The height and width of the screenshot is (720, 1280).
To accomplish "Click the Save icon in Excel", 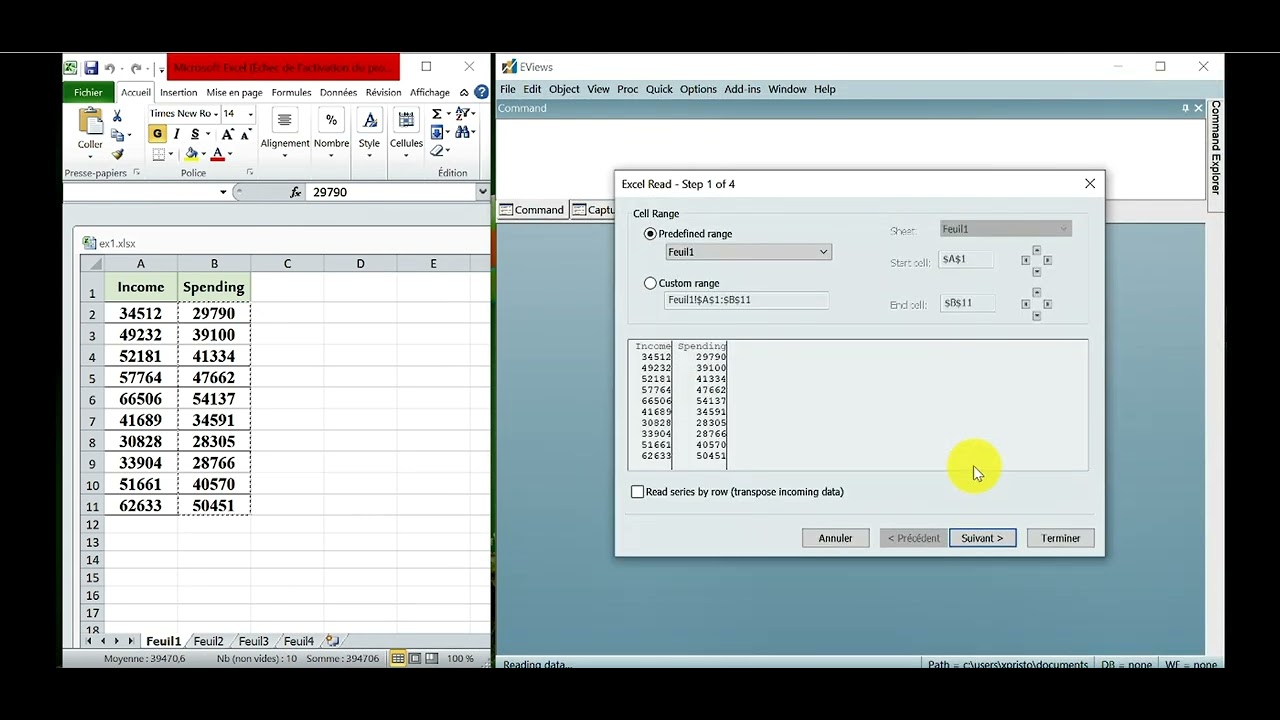I will point(90,68).
